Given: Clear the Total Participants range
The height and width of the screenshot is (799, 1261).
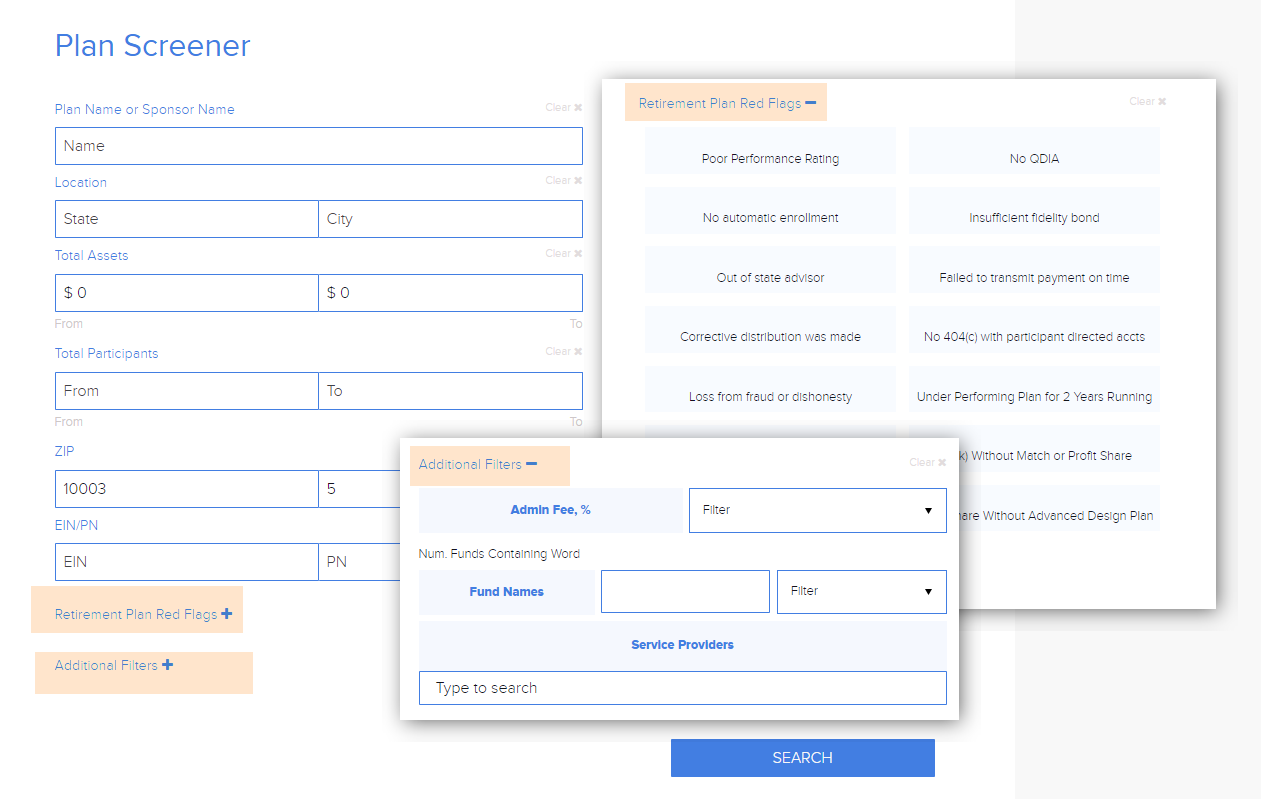Looking at the screenshot, I should click(563, 352).
